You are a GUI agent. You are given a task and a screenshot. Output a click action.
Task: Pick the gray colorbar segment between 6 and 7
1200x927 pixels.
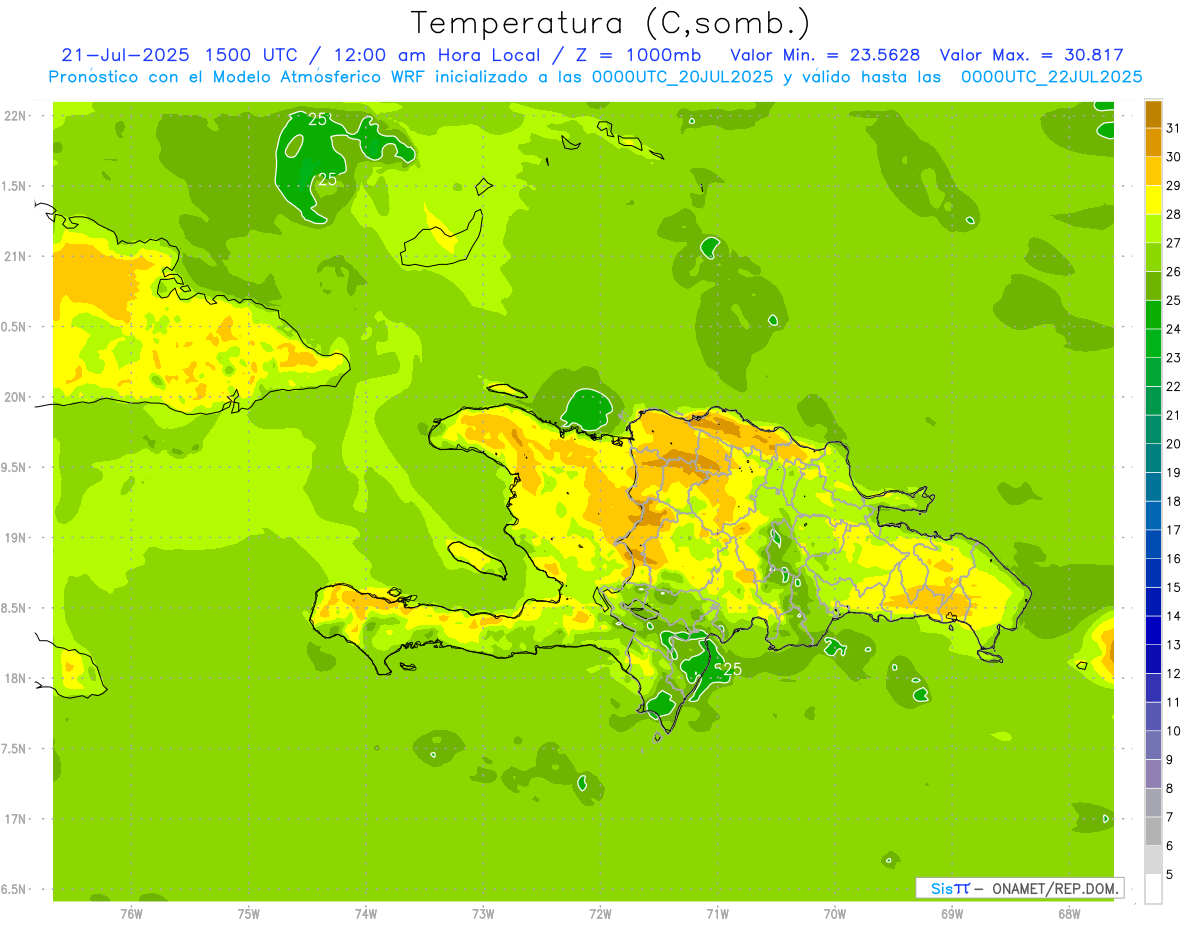pyautogui.click(x=1153, y=832)
